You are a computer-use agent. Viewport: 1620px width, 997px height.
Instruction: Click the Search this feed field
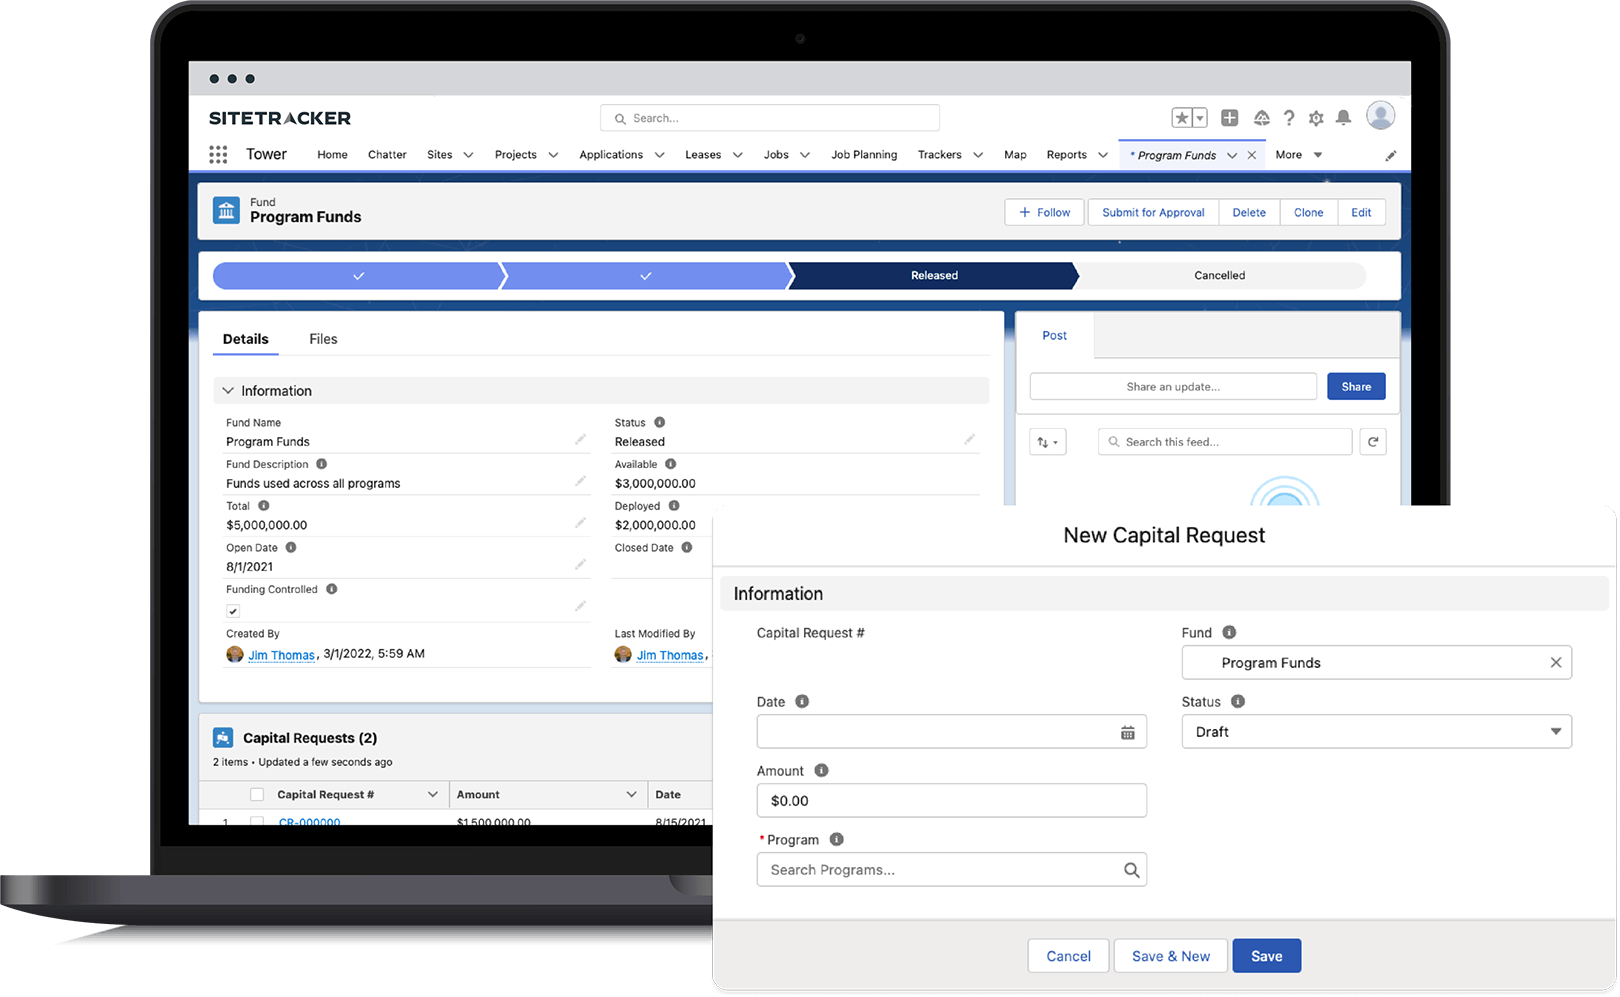pyautogui.click(x=1224, y=441)
